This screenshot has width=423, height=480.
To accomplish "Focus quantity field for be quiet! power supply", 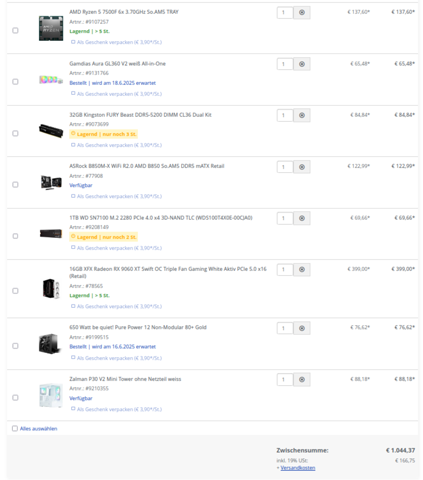I will pyautogui.click(x=285, y=328).
